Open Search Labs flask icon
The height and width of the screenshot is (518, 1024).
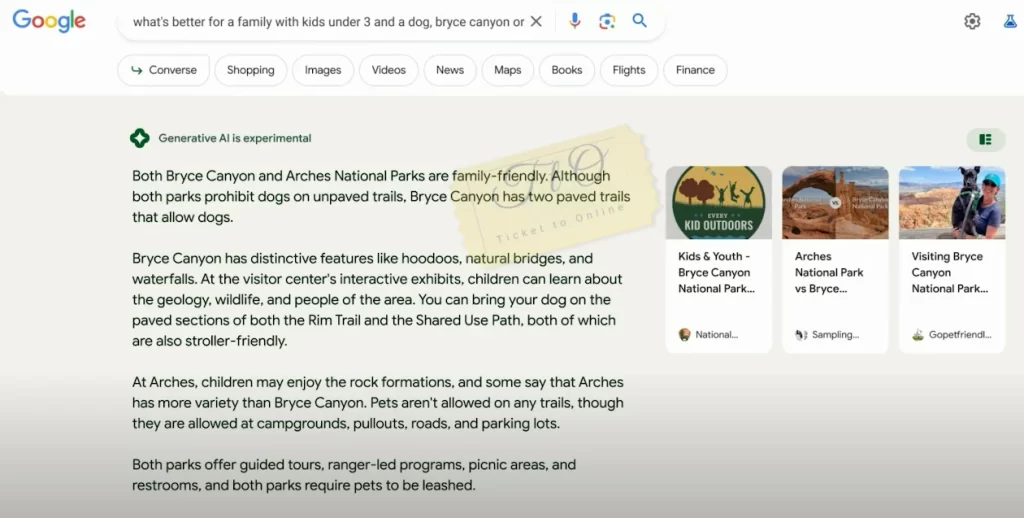(1011, 22)
